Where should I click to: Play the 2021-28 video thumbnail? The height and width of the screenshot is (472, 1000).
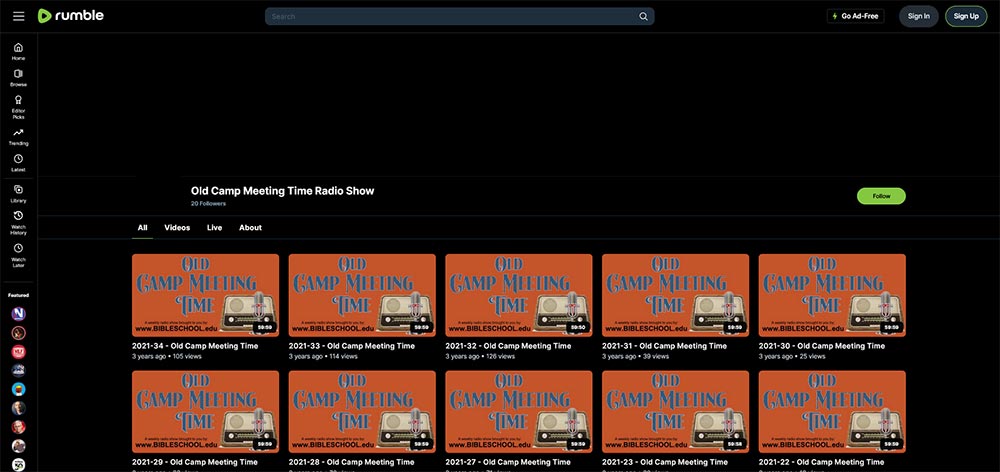[x=362, y=411]
